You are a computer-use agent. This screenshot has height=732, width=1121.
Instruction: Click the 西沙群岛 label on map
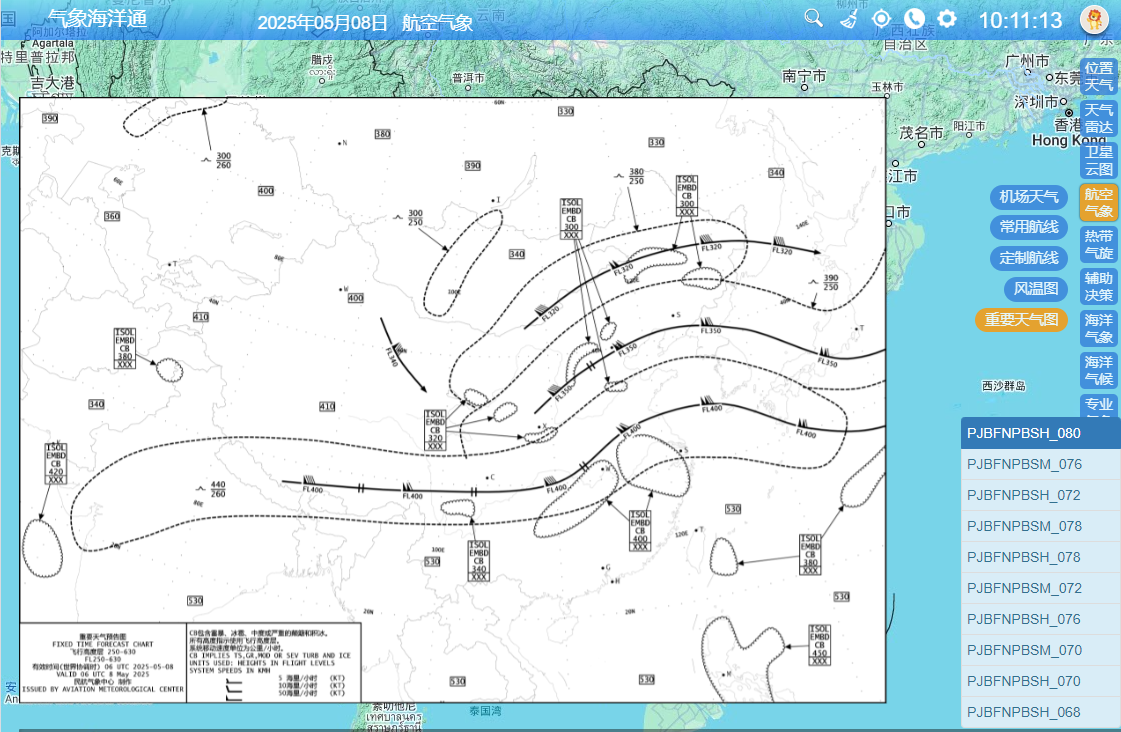coord(1004,386)
